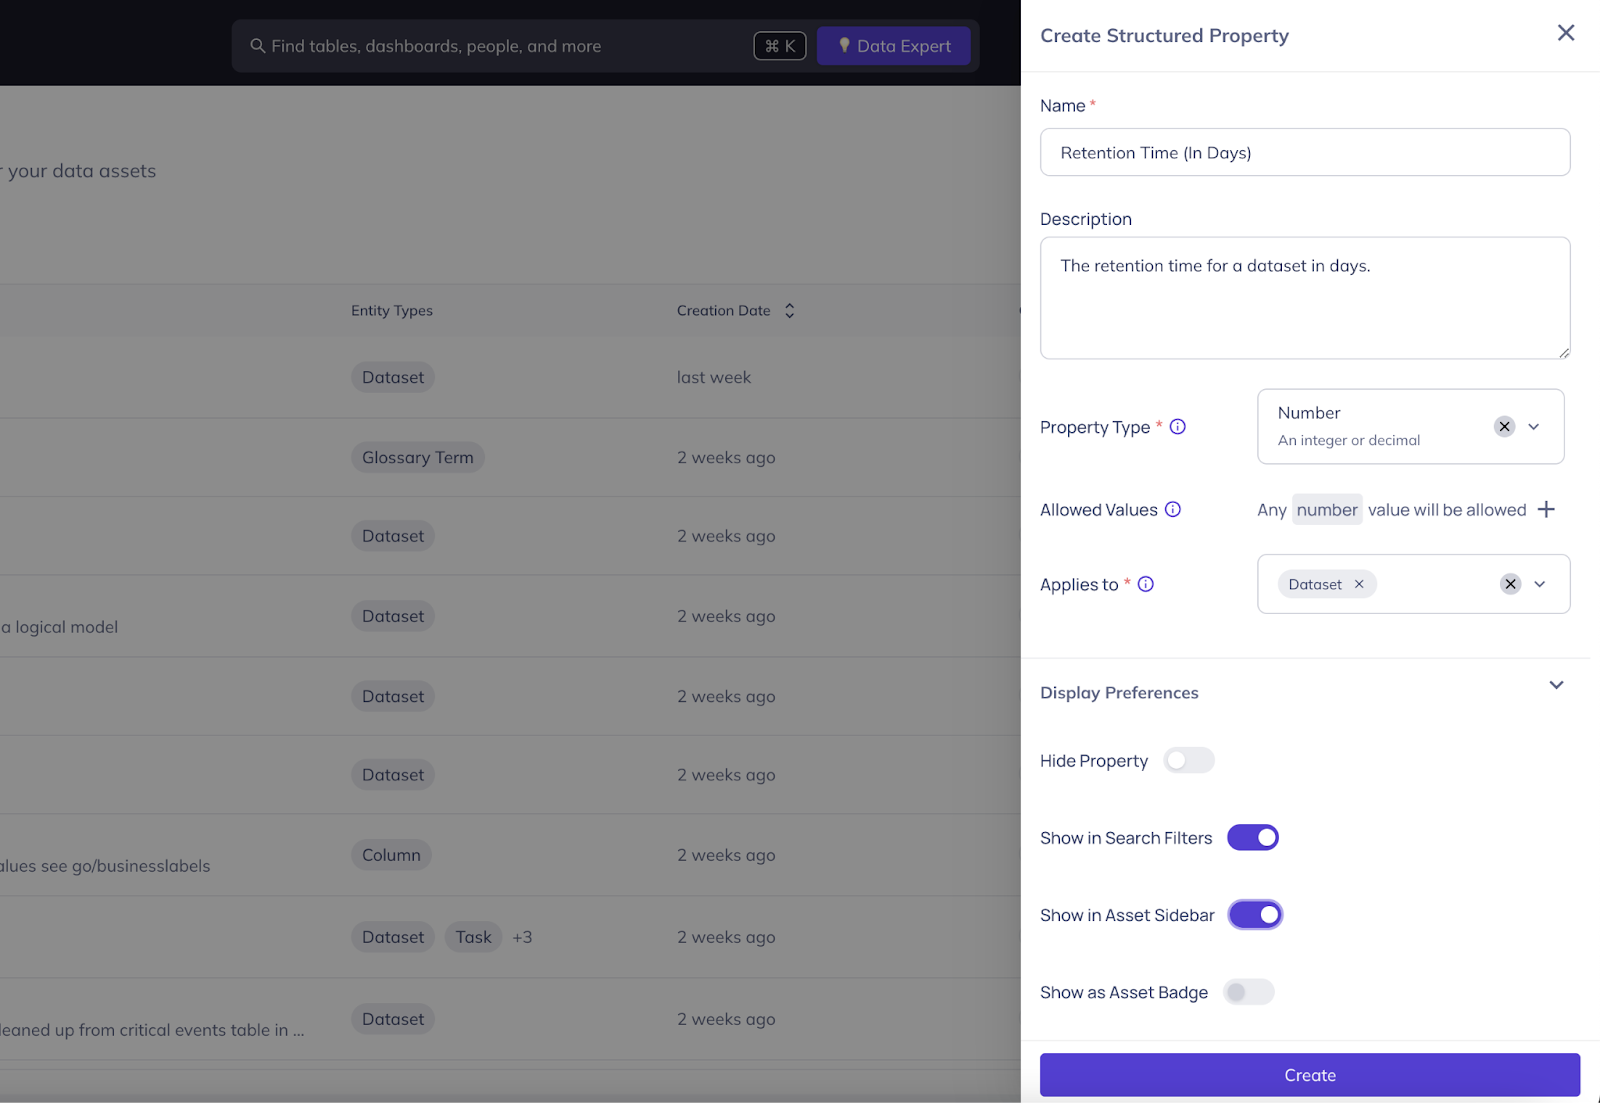Click the Data Expert lightbulb icon
The height and width of the screenshot is (1103, 1600).
pos(844,45)
